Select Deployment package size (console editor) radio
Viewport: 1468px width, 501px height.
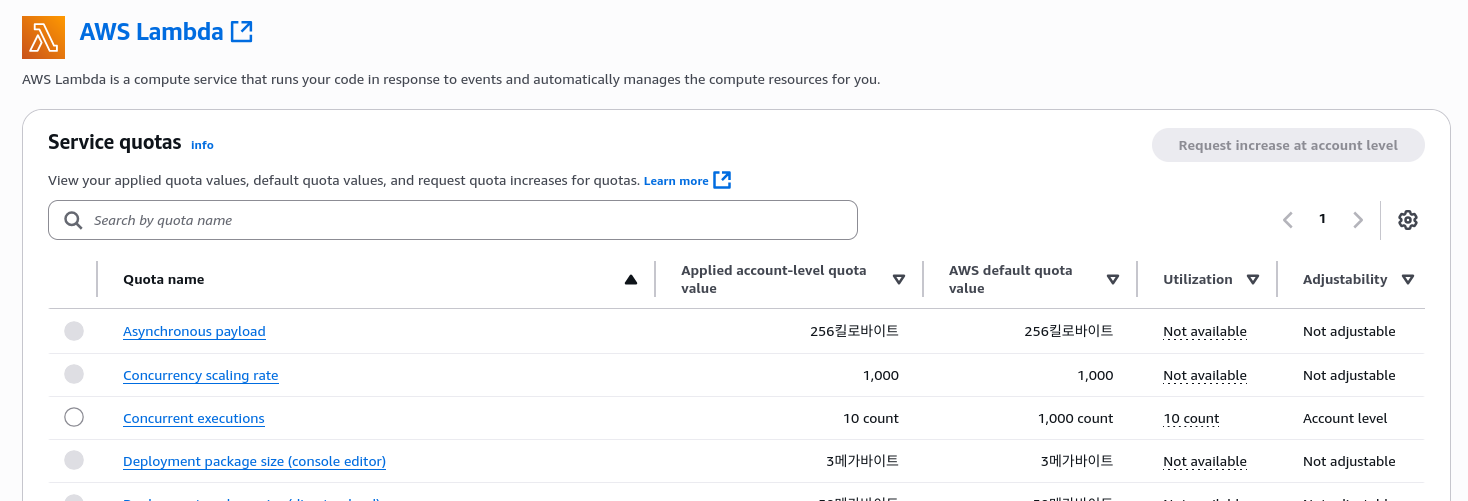[74, 460]
